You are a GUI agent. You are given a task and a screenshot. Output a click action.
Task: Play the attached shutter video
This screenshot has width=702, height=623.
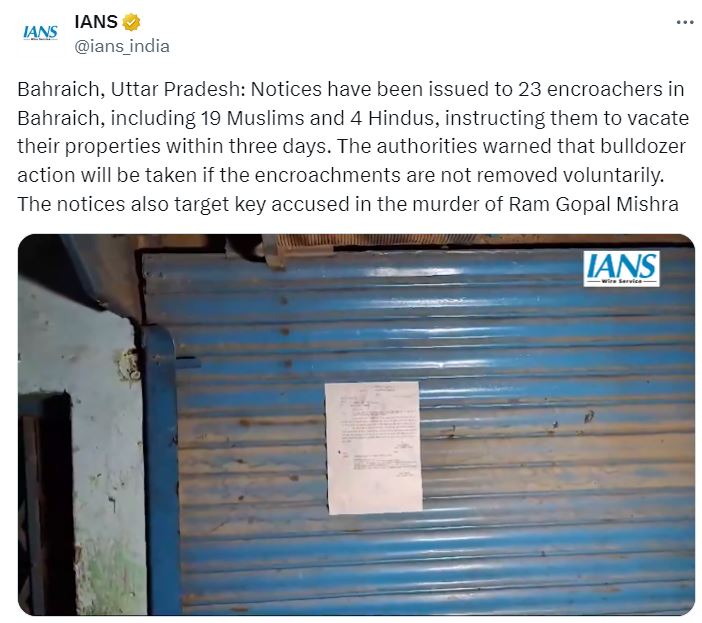[356, 424]
